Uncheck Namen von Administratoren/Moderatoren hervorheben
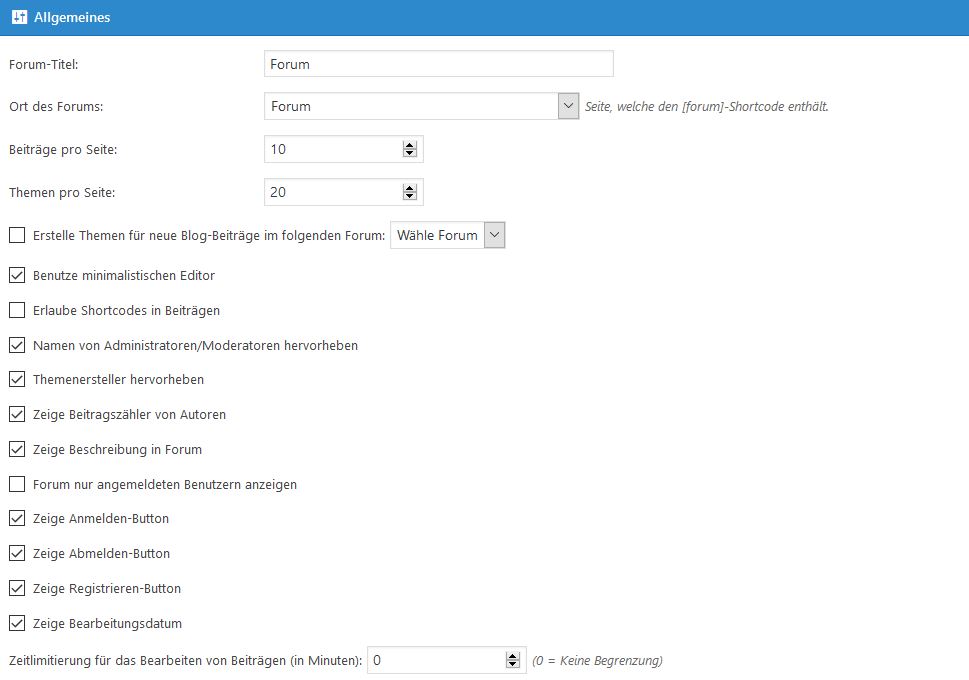This screenshot has height=680, width=969. [17, 345]
